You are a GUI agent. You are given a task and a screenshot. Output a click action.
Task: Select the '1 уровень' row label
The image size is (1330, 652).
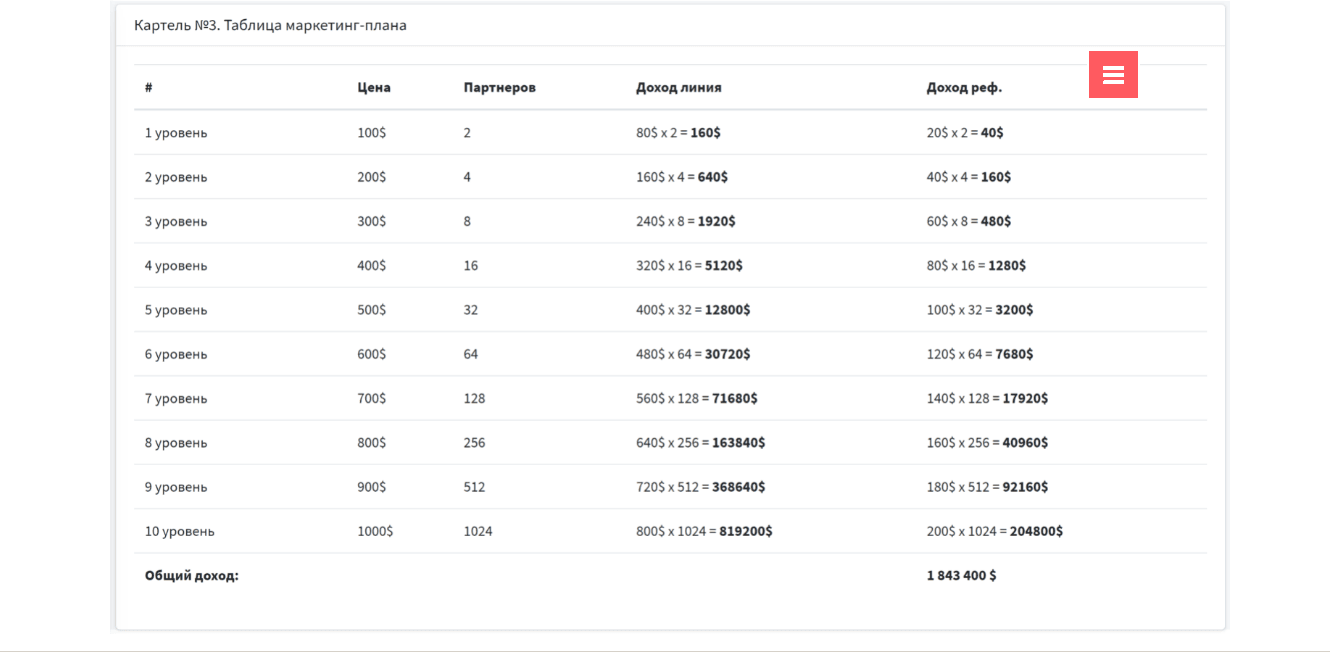176,133
